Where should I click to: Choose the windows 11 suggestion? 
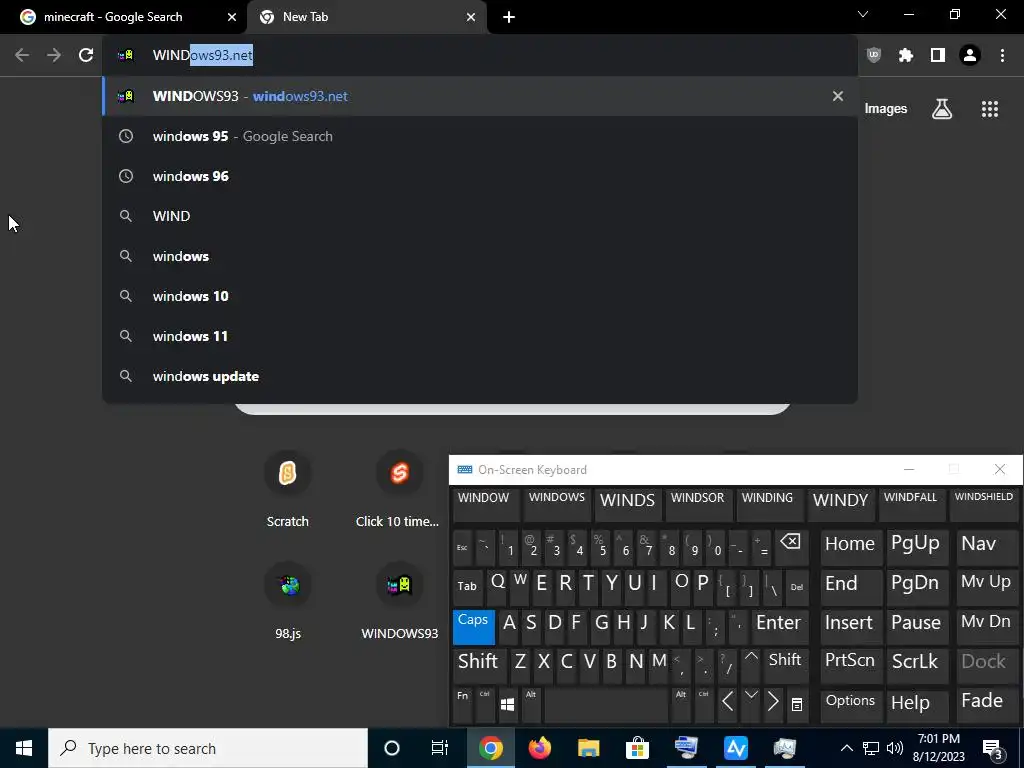point(480,336)
